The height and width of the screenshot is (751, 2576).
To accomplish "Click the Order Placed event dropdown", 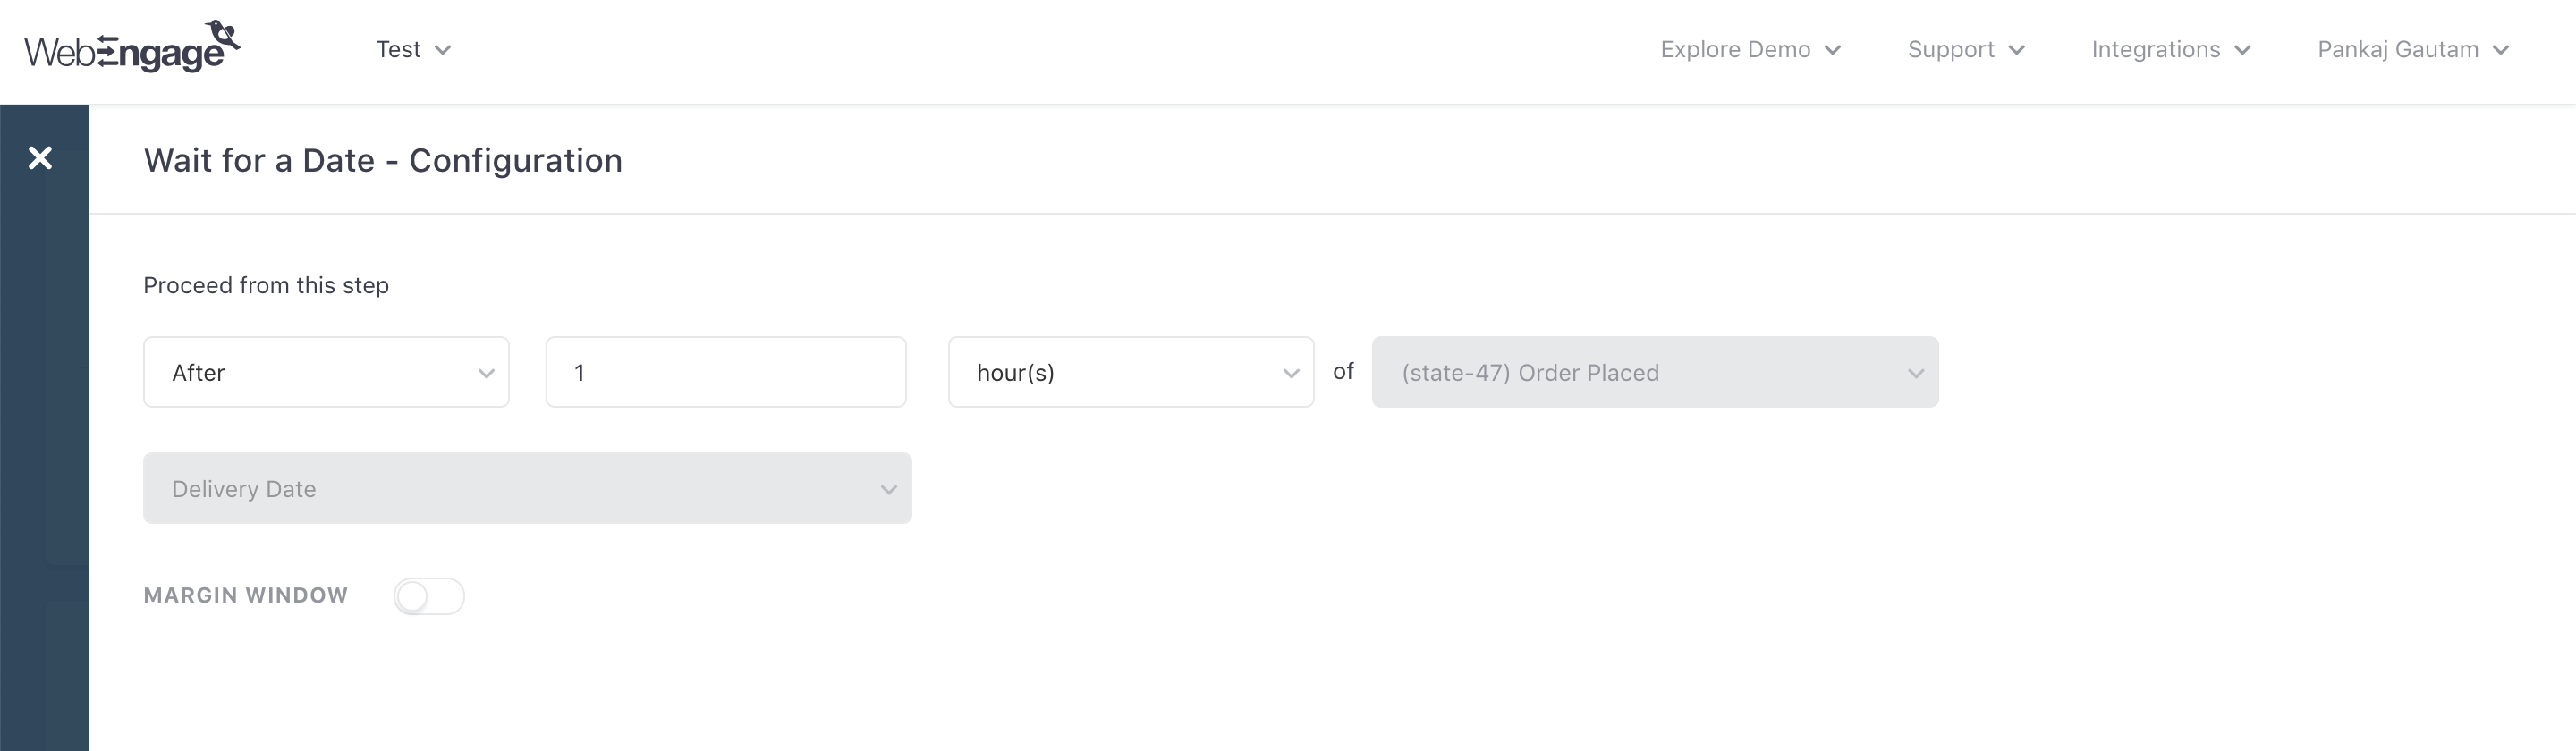I will pos(1654,372).
